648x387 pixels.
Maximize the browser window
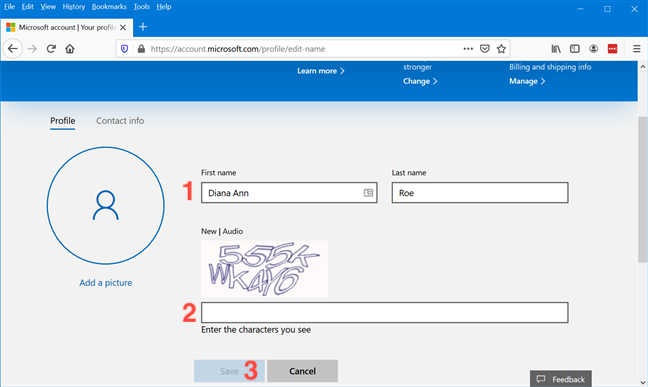(607, 9)
